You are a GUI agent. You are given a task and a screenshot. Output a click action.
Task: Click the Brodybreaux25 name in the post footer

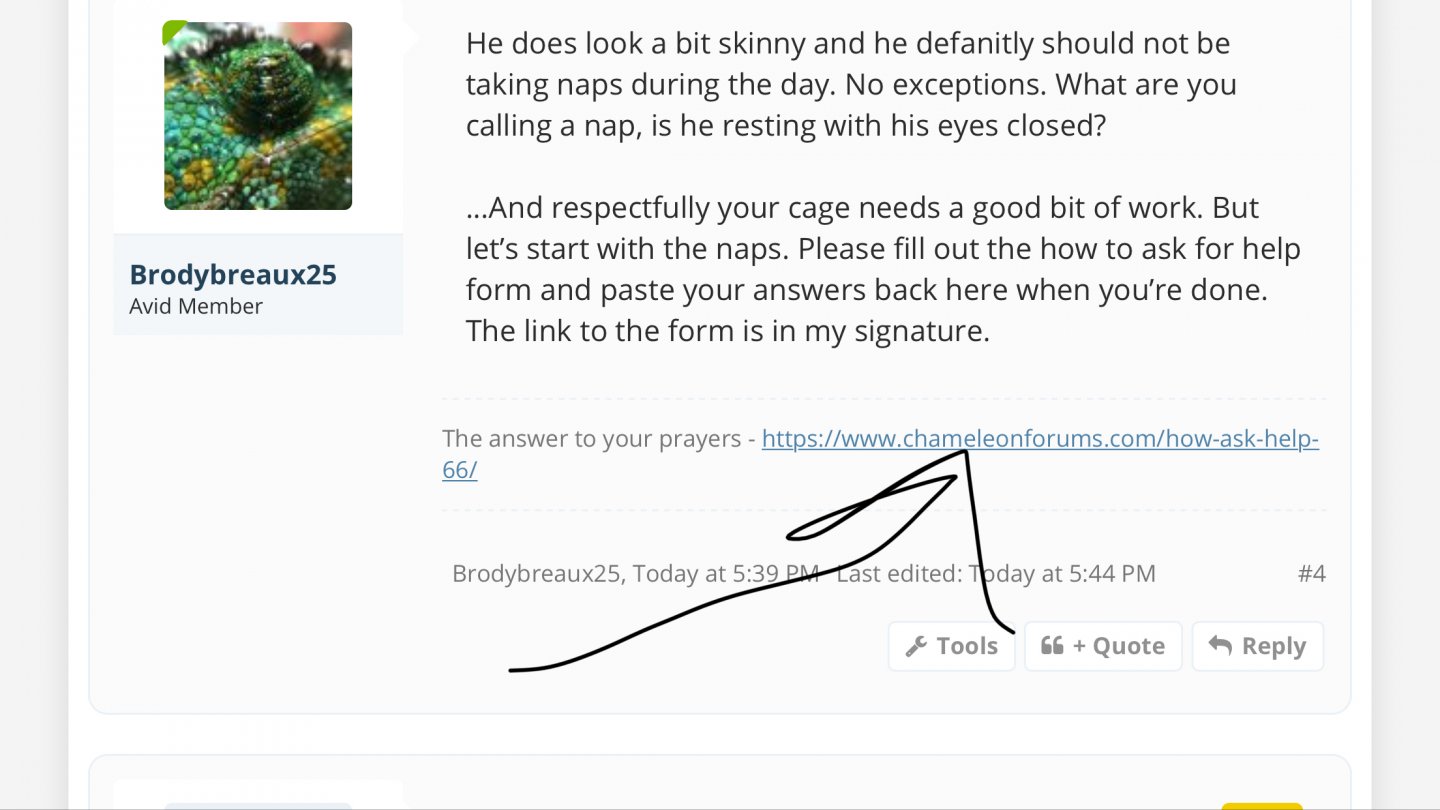pos(538,573)
